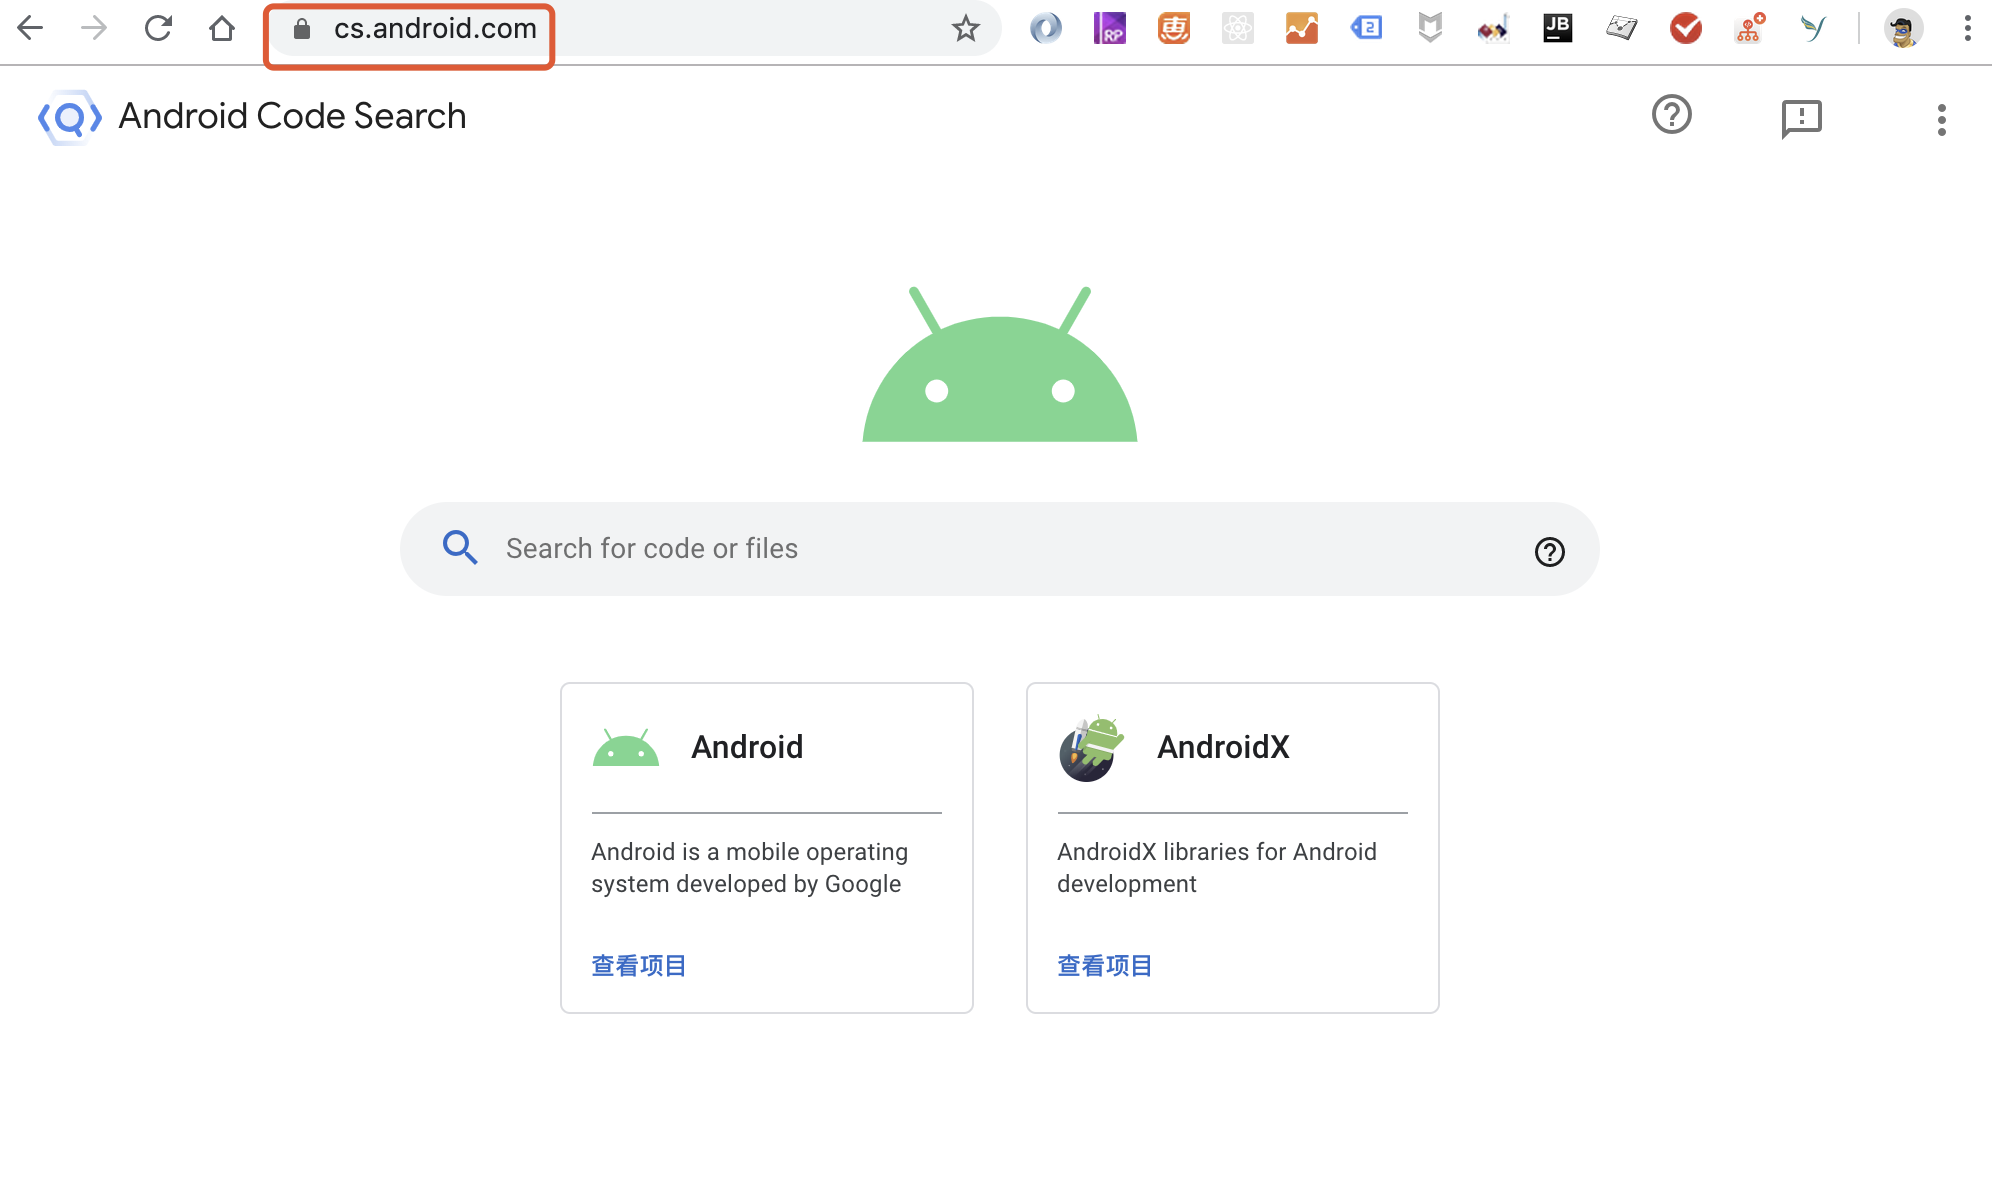Open search help inside the search box

point(1550,552)
